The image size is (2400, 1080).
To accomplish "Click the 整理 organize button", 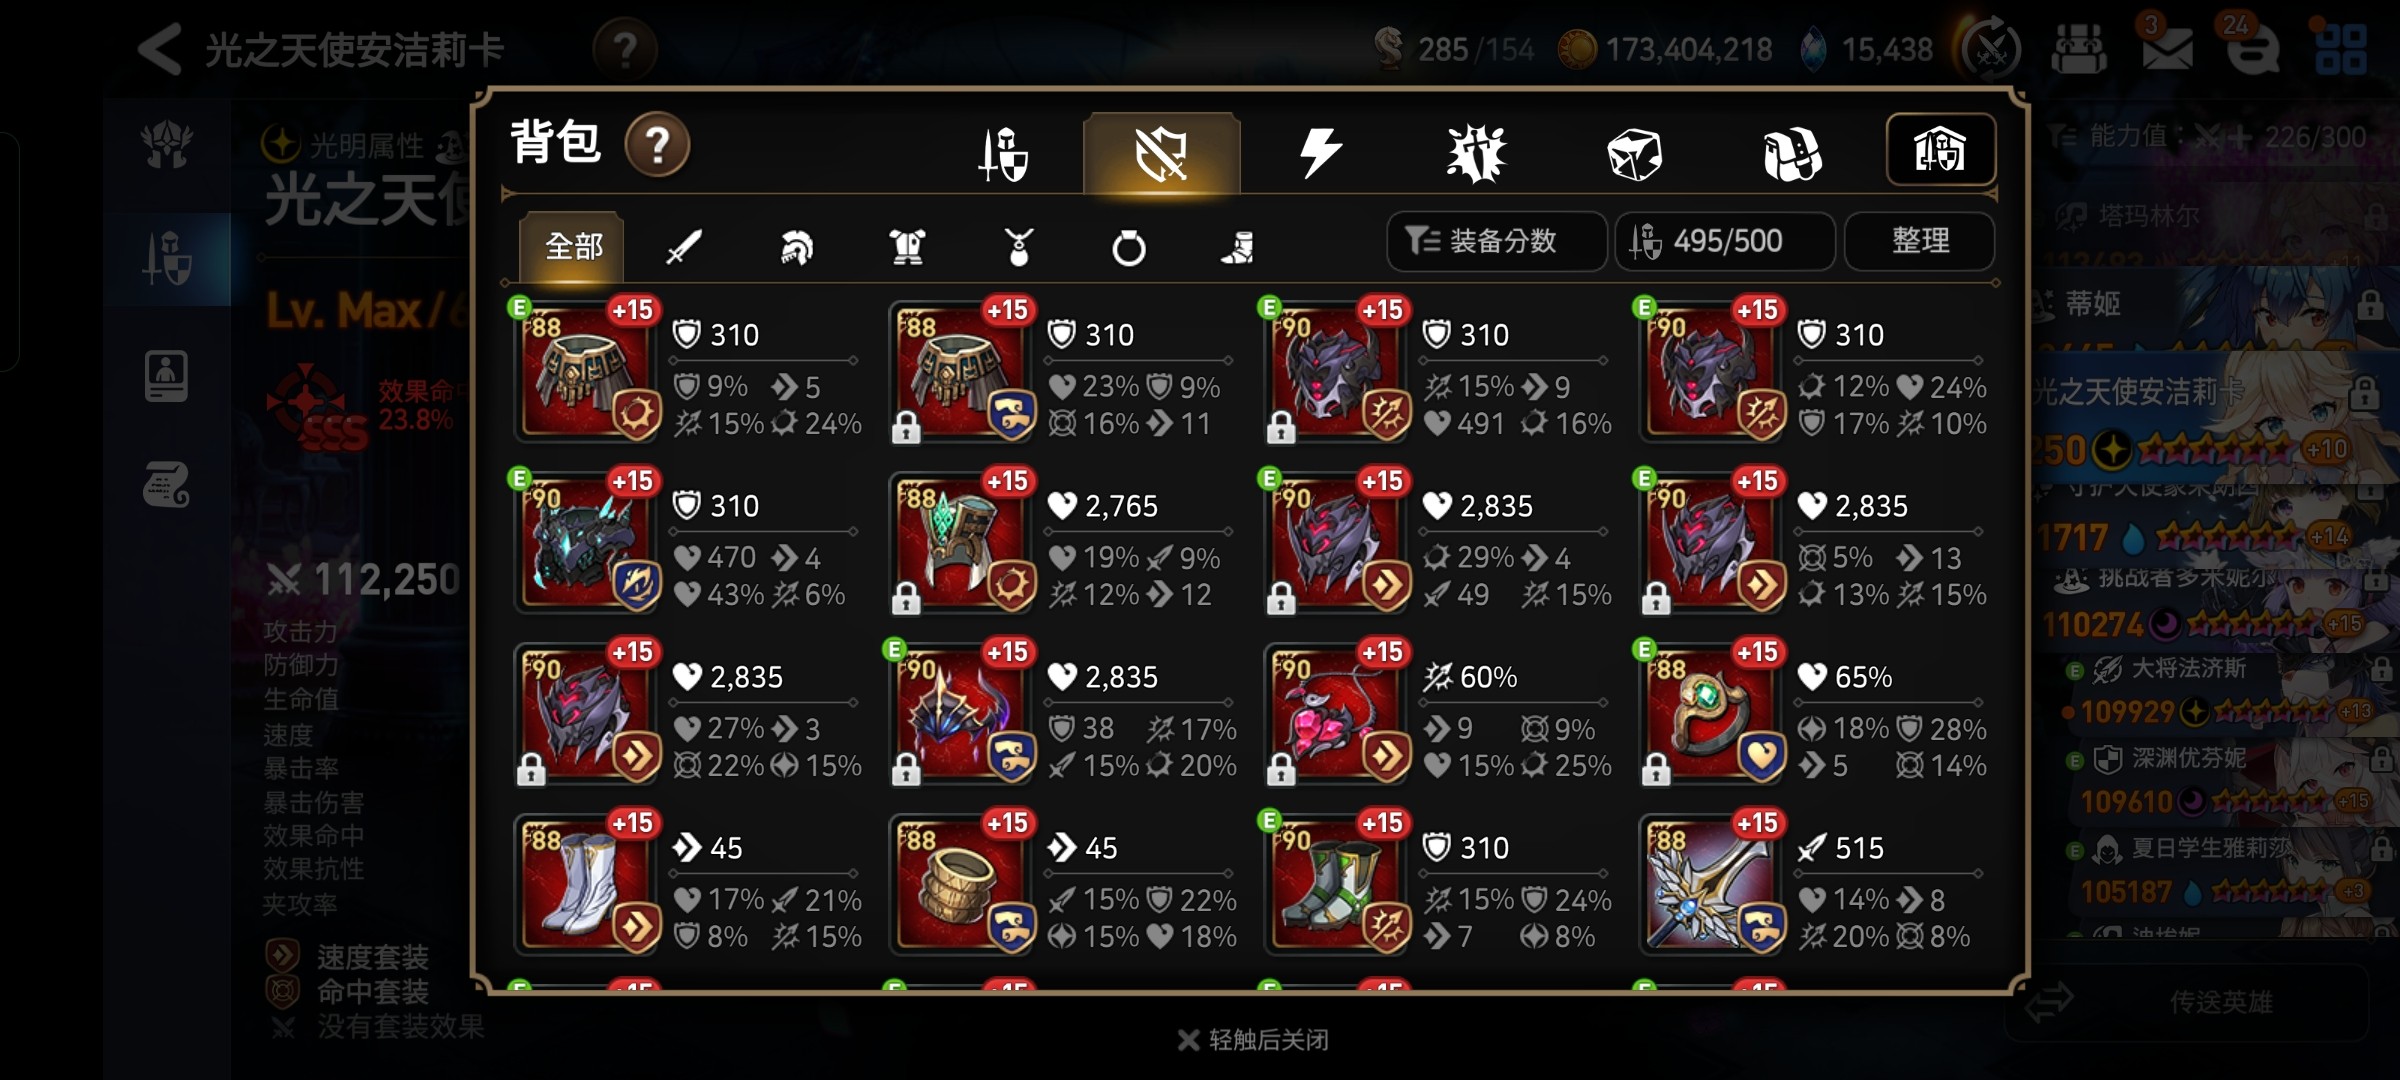I will [x=1920, y=241].
